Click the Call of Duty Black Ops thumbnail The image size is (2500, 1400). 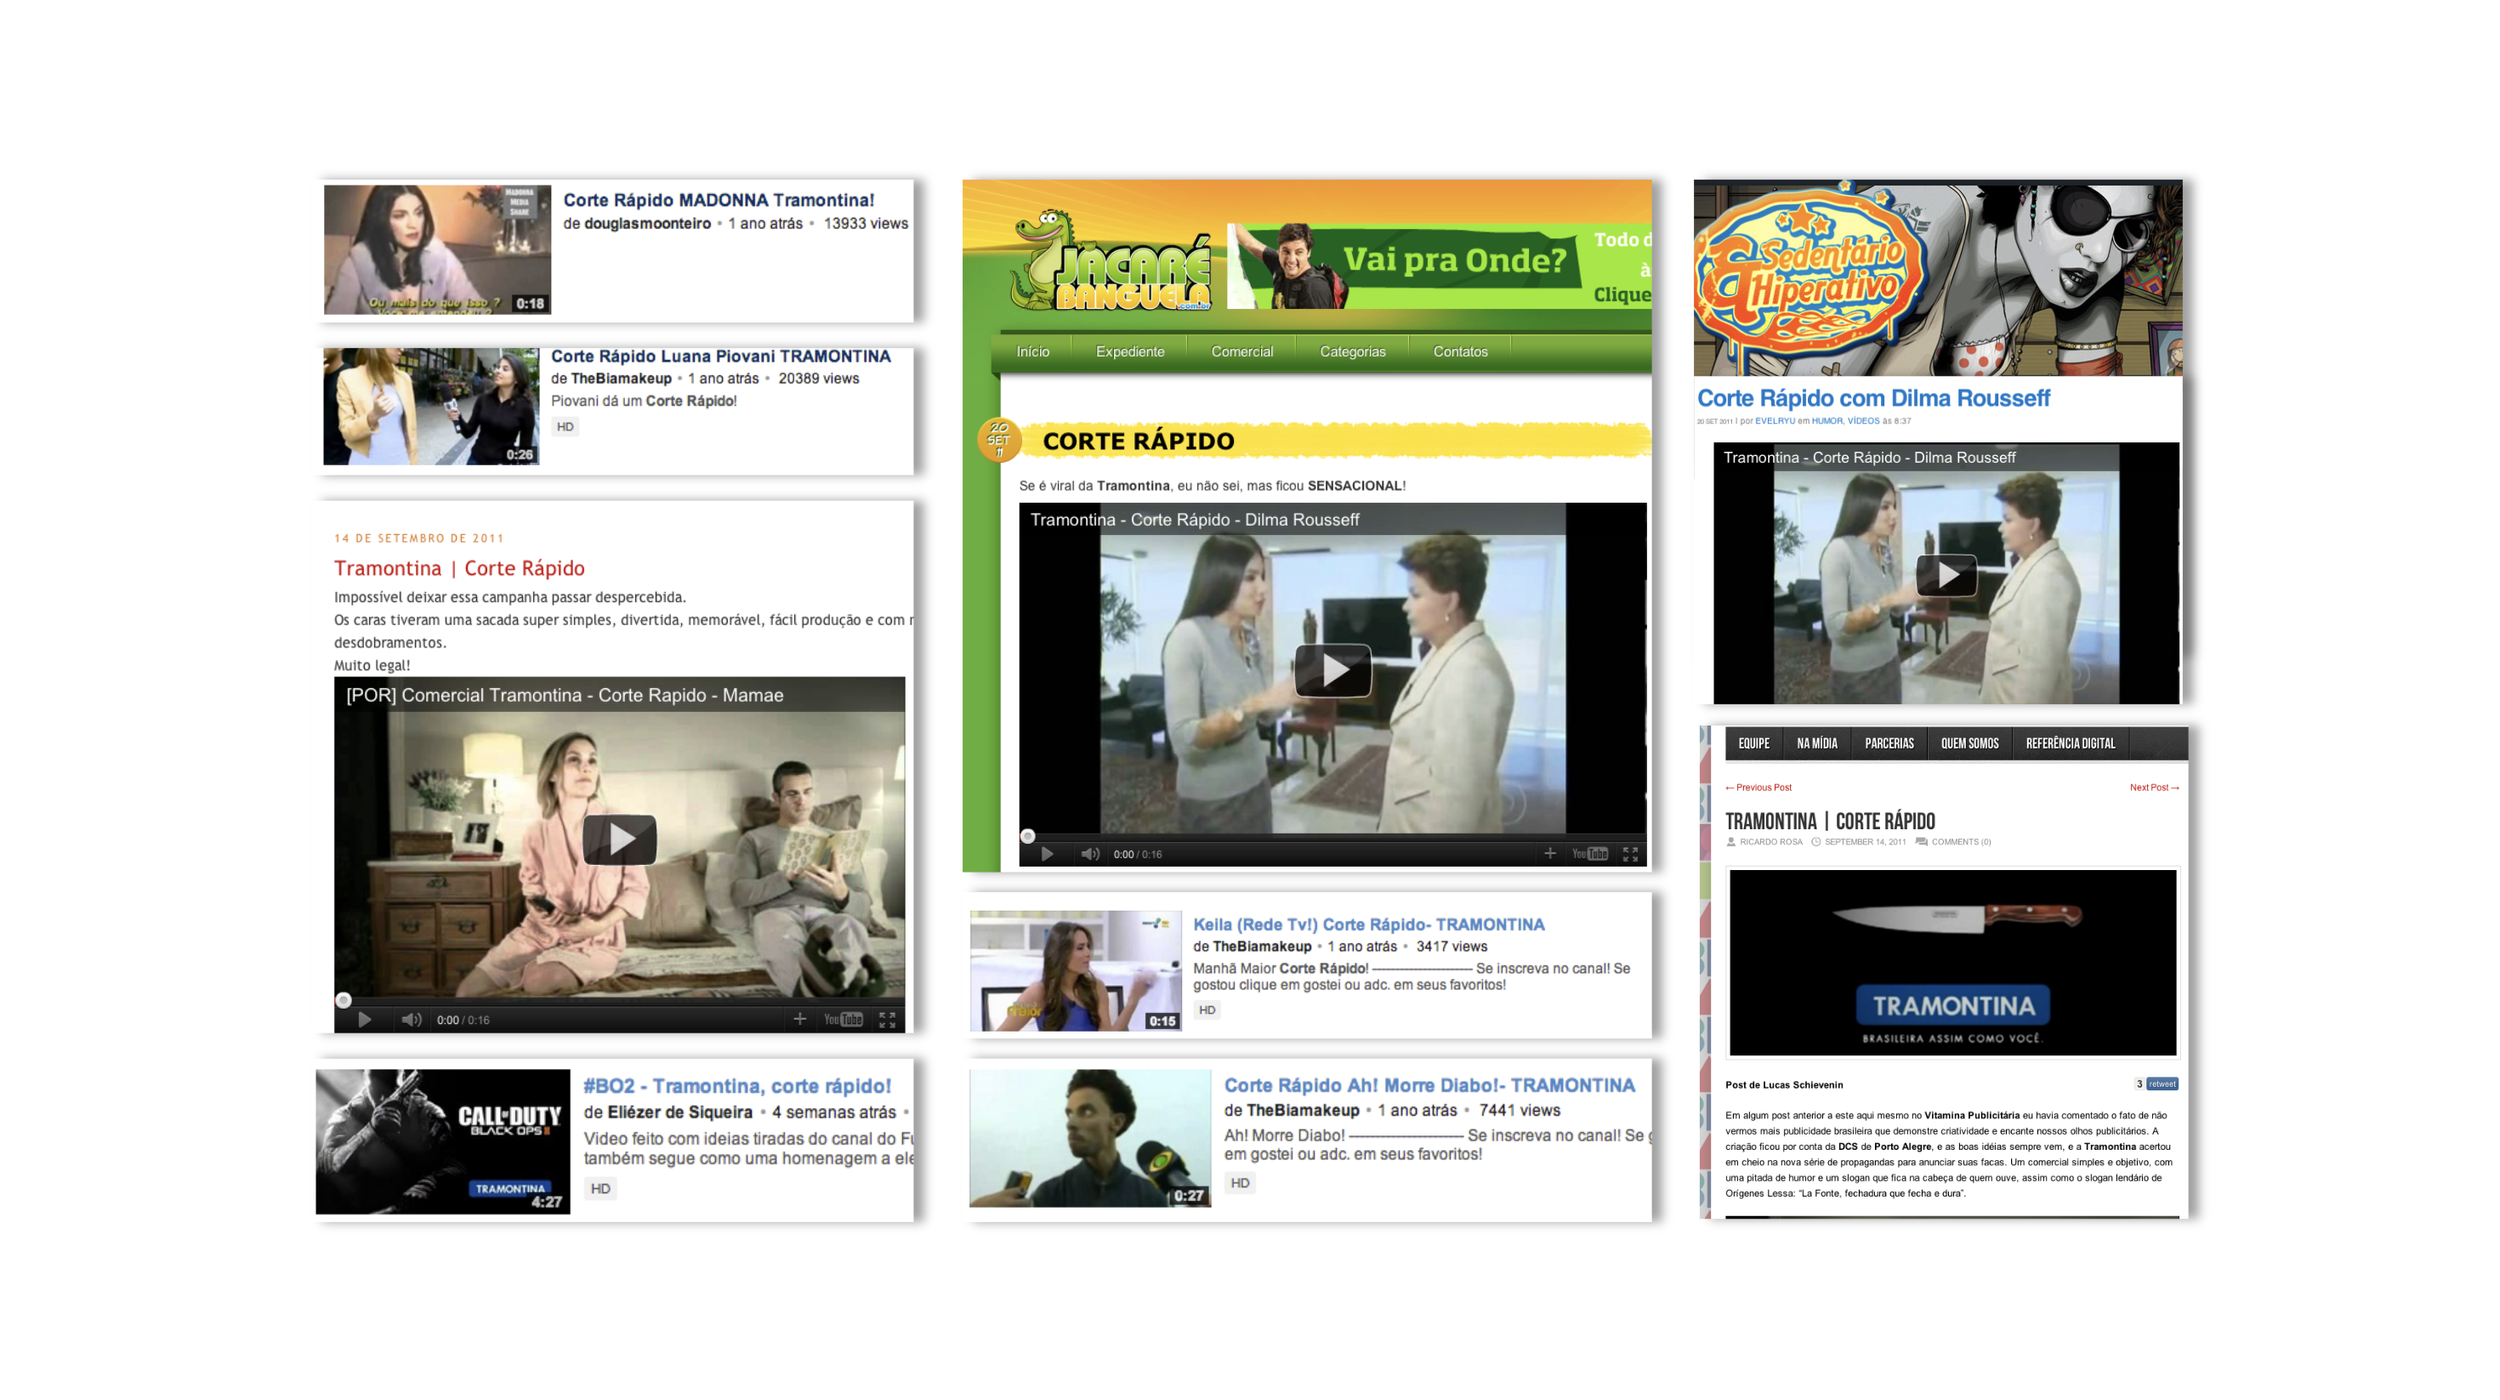443,1142
